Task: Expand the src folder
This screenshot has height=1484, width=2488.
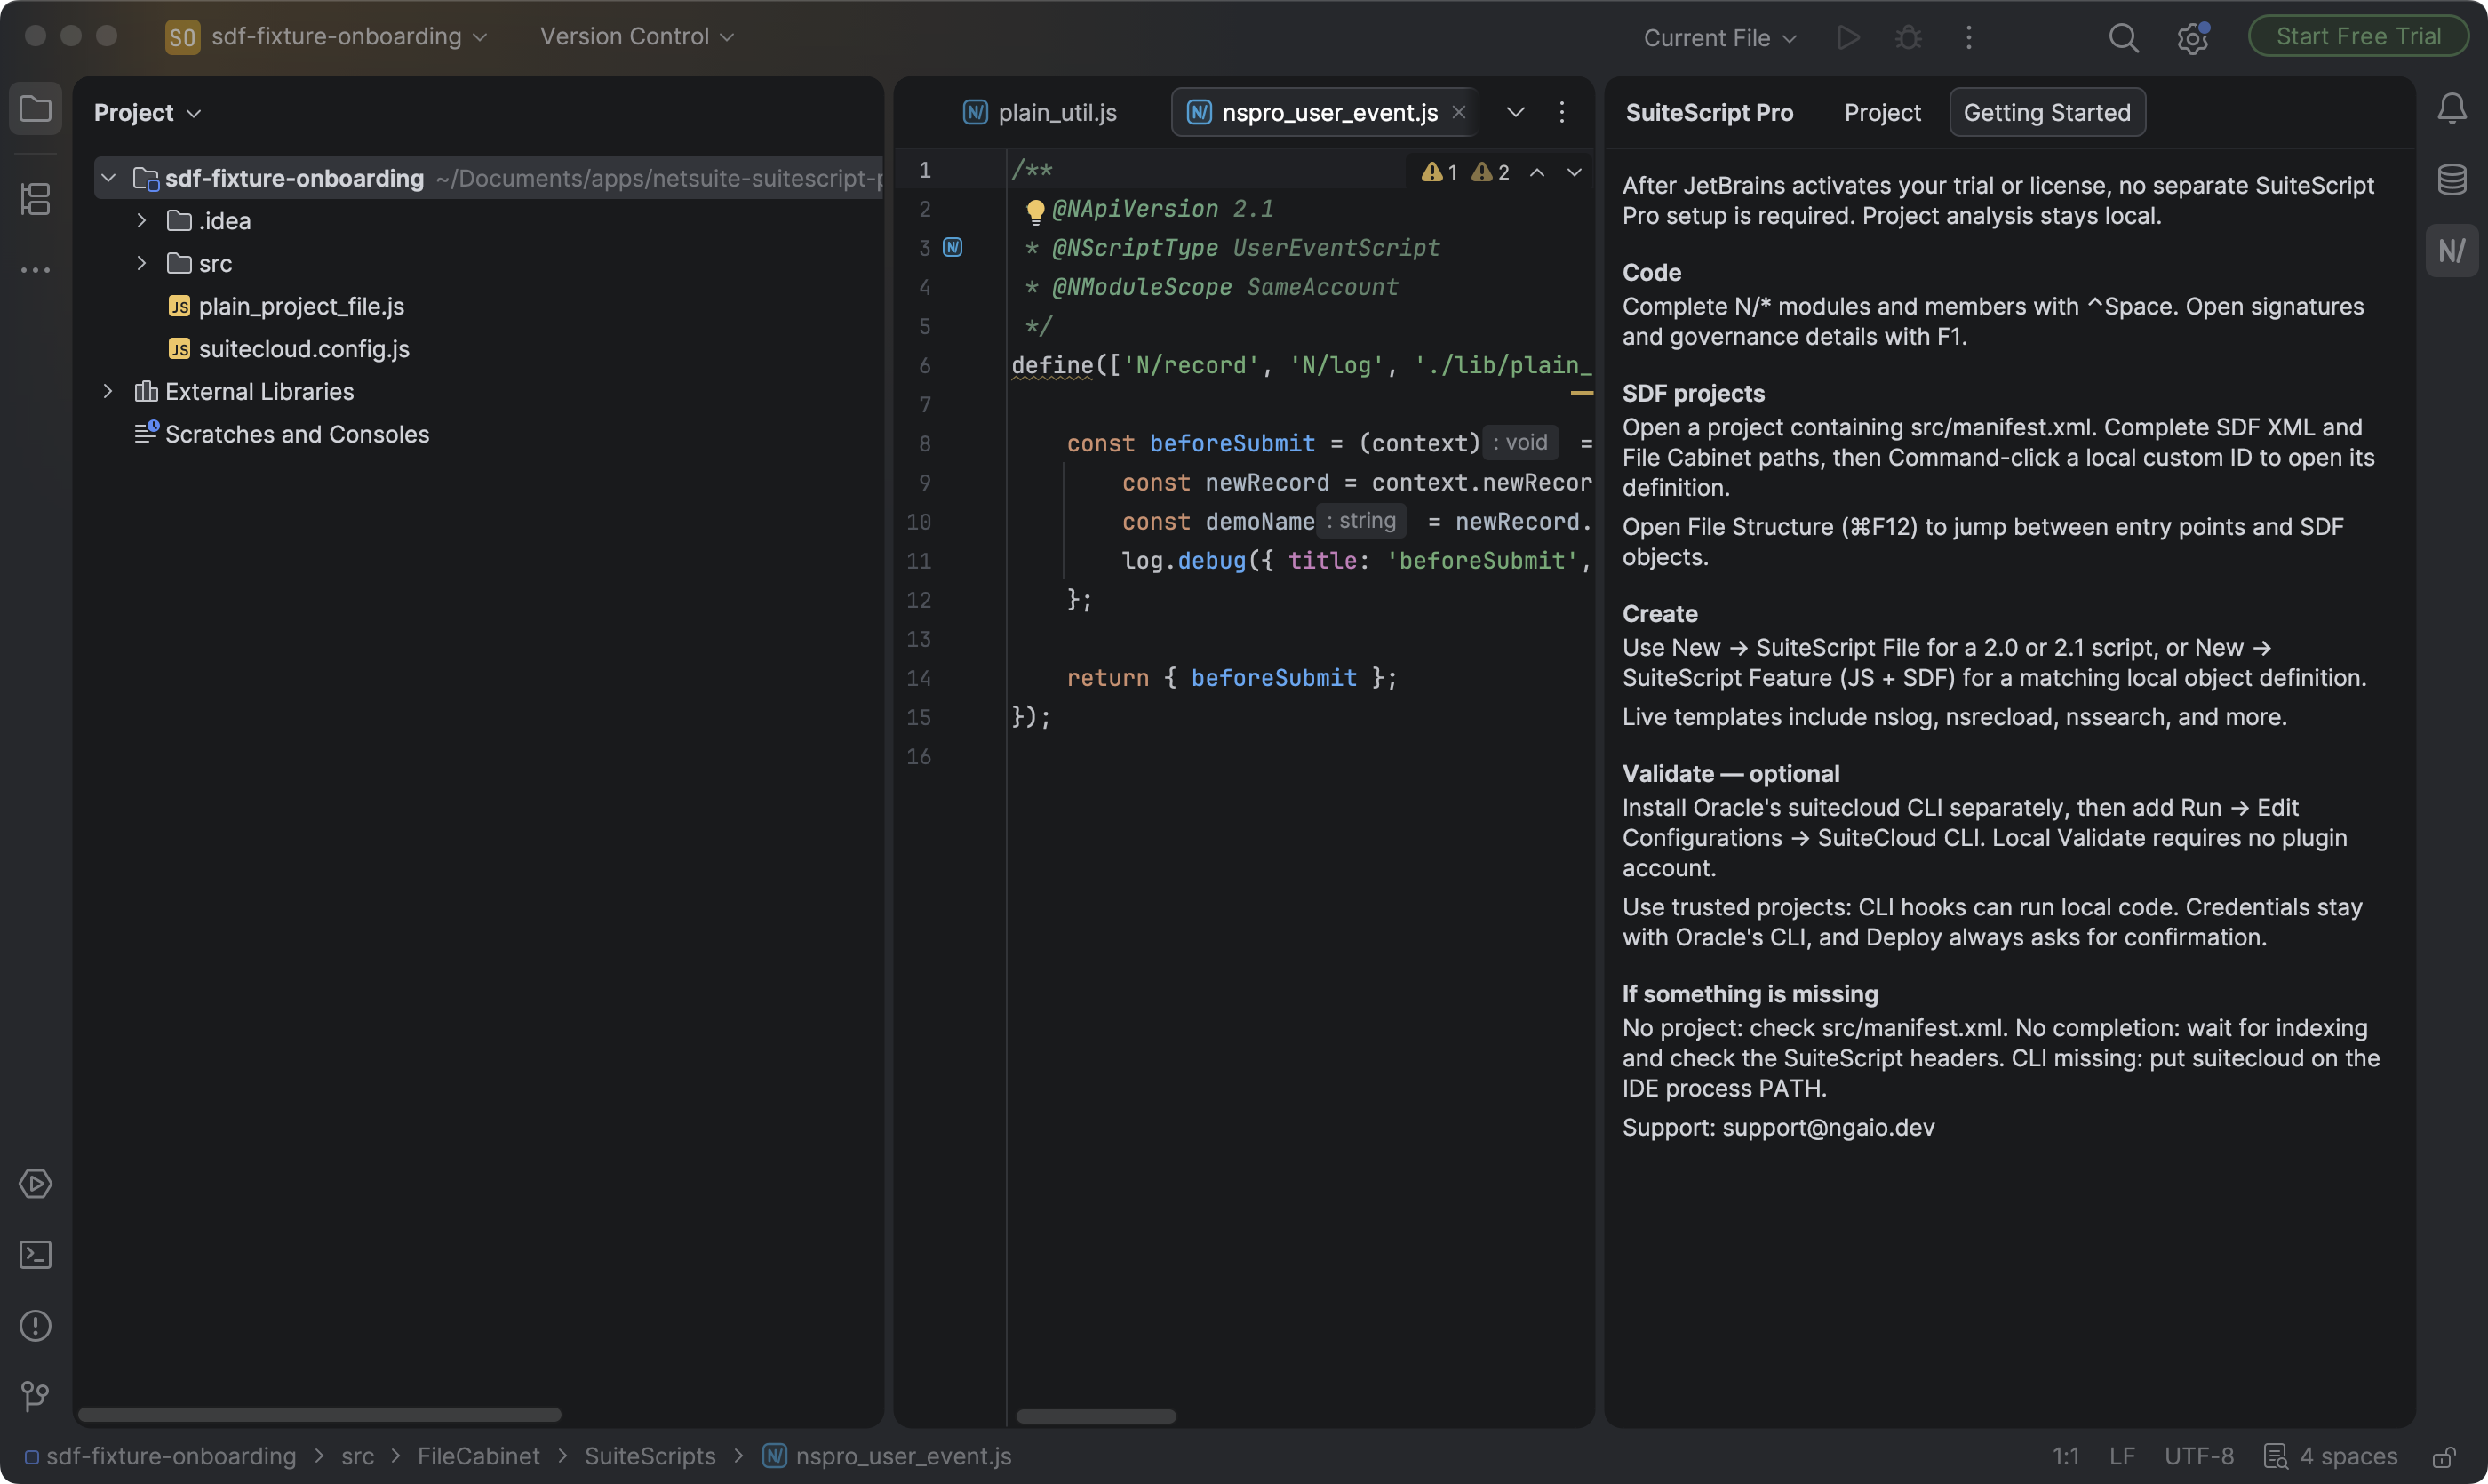Action: pyautogui.click(x=142, y=263)
